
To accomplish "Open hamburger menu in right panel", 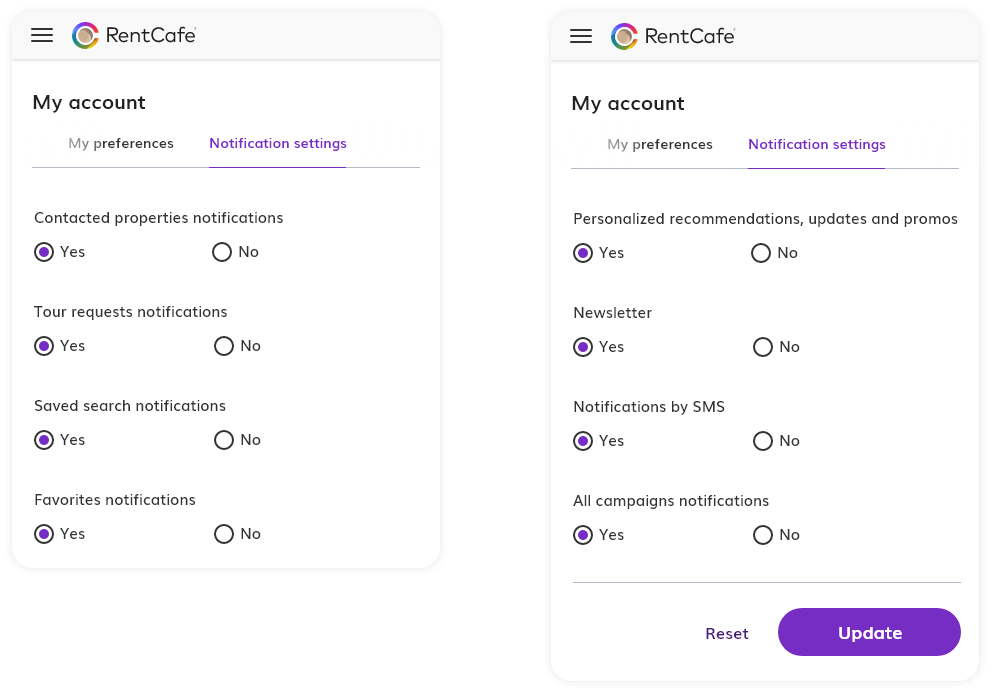I will (x=581, y=37).
